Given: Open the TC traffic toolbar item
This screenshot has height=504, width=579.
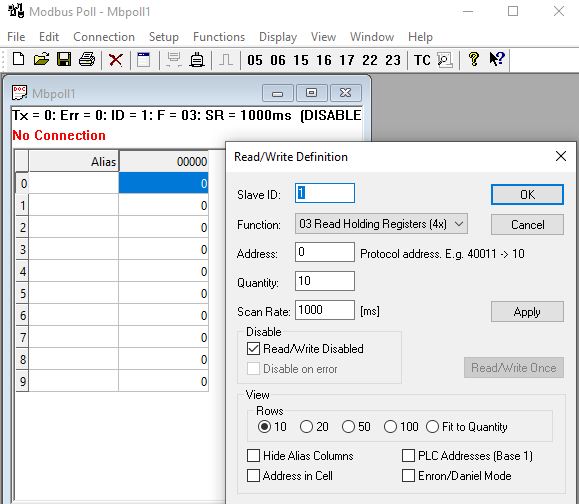Looking at the screenshot, I should (422, 60).
